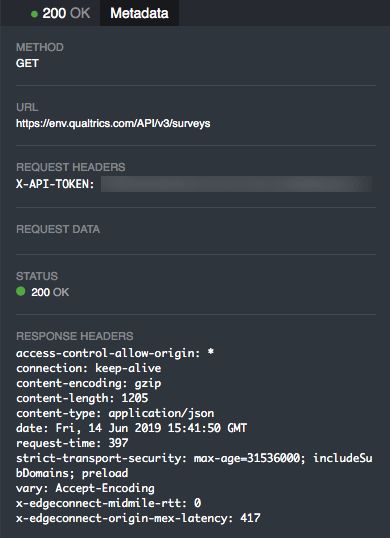
Task: Click the REQUEST HEADERS section label
Action: tap(71, 167)
